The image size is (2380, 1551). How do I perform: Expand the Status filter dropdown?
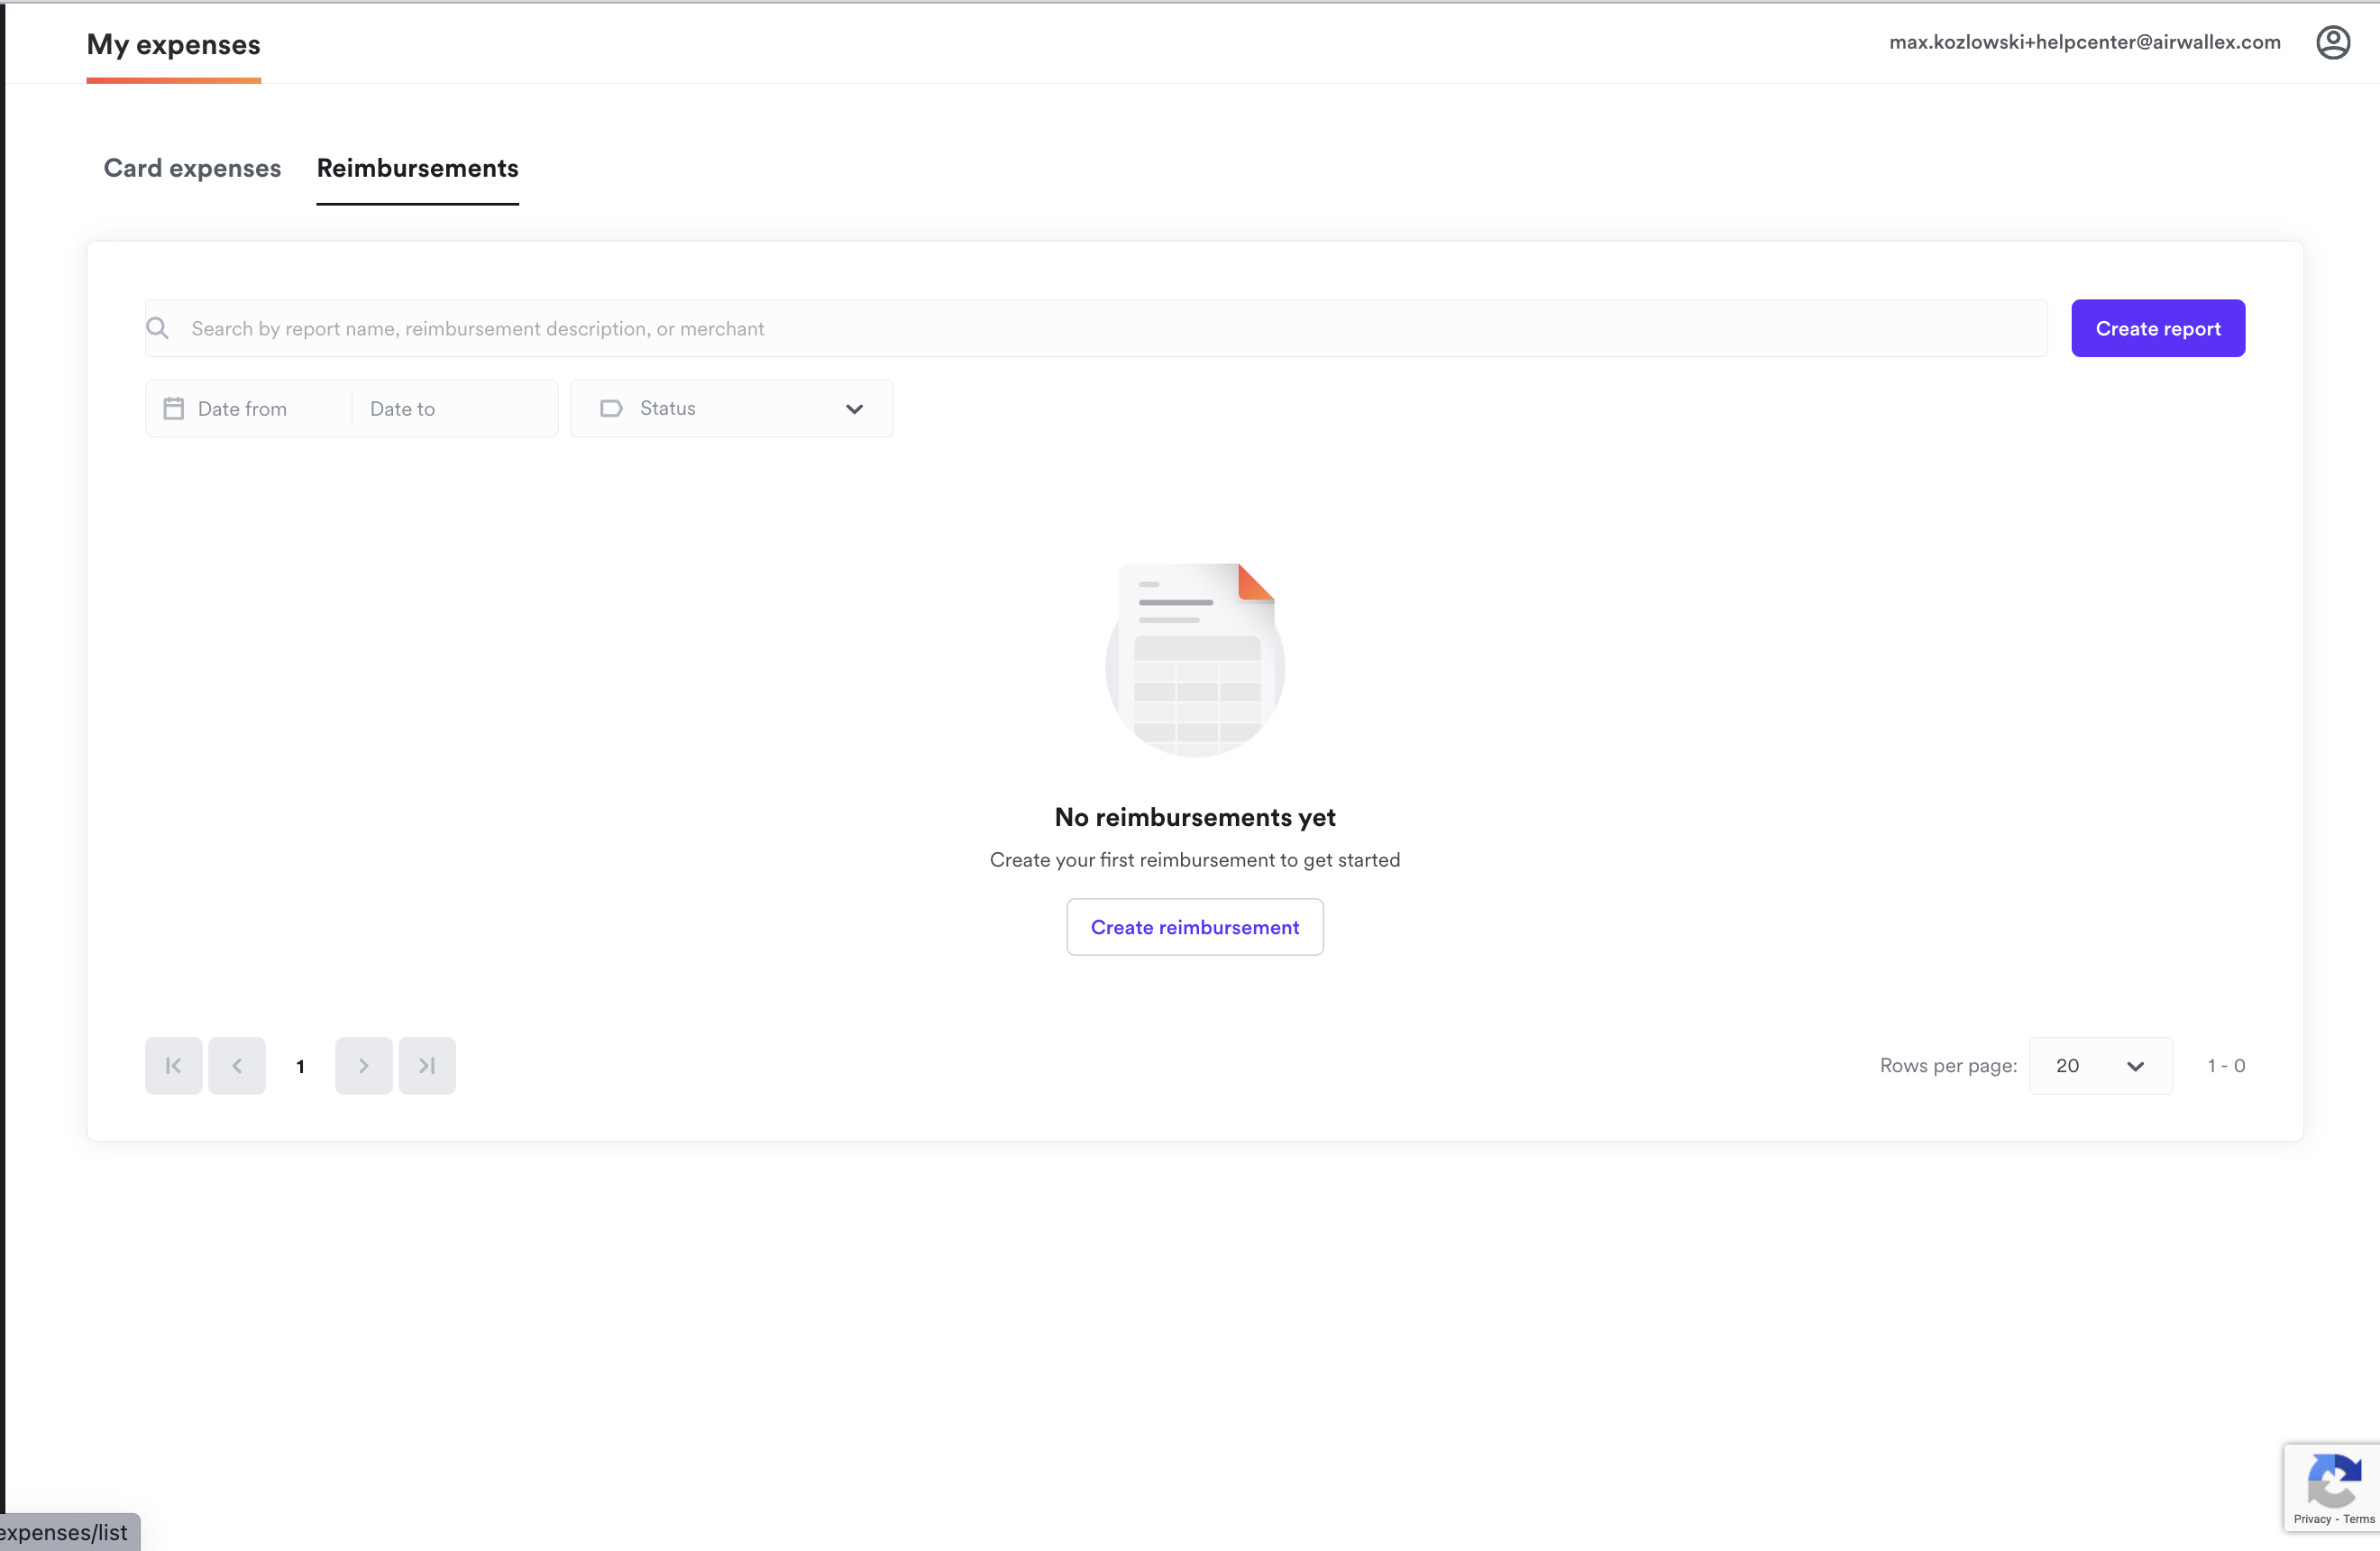tap(732, 408)
